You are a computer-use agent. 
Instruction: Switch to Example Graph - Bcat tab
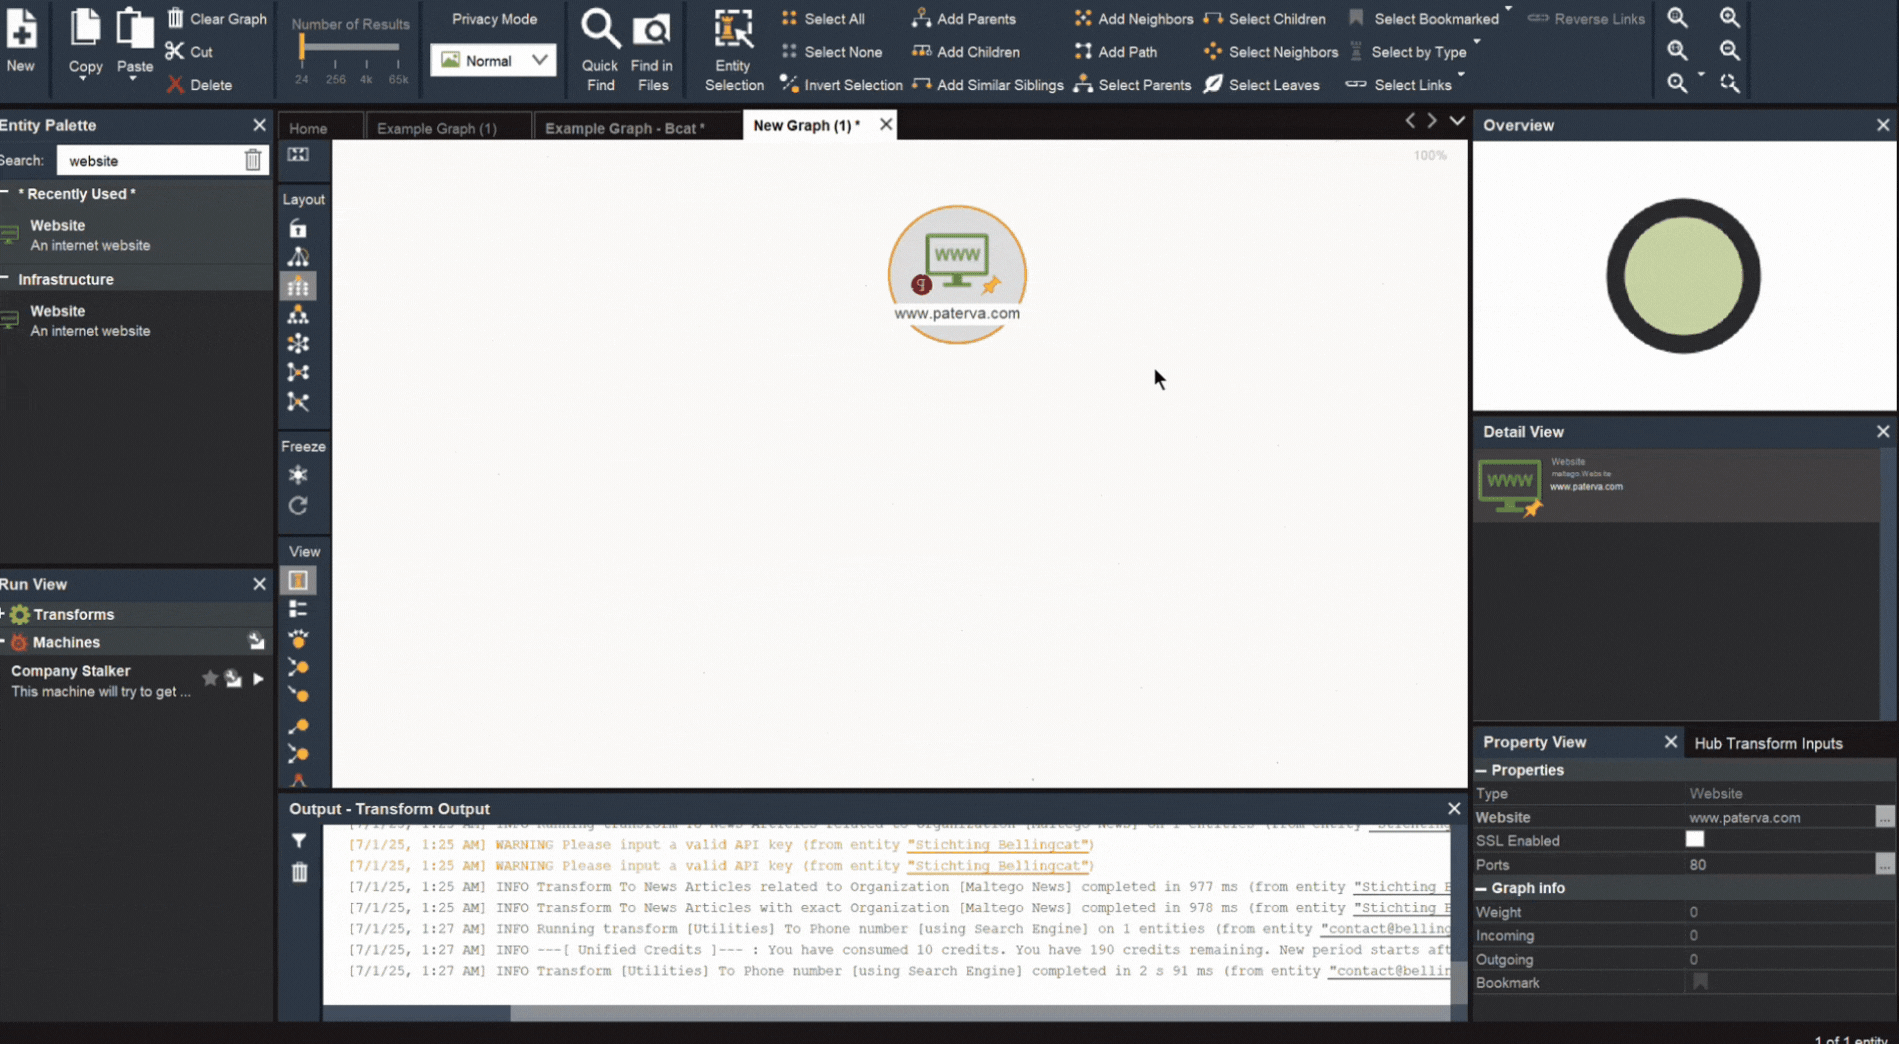click(625, 128)
